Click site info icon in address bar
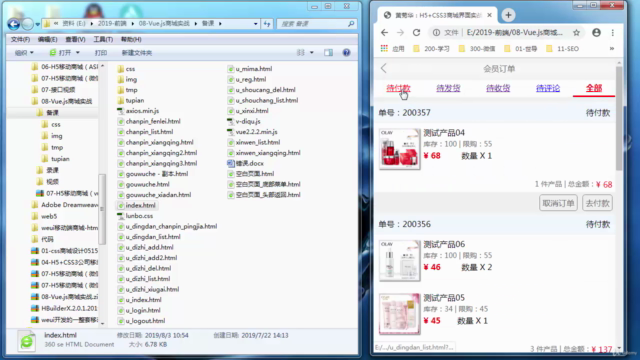640x360 pixels. [436, 33]
